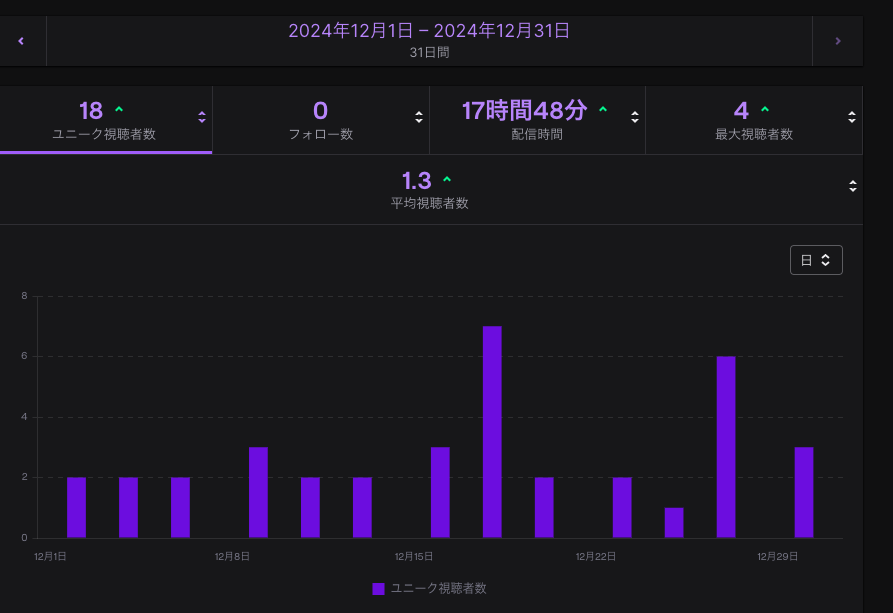The image size is (893, 613).
Task: Click the tallest bar with value 7
Action: pos(492,432)
